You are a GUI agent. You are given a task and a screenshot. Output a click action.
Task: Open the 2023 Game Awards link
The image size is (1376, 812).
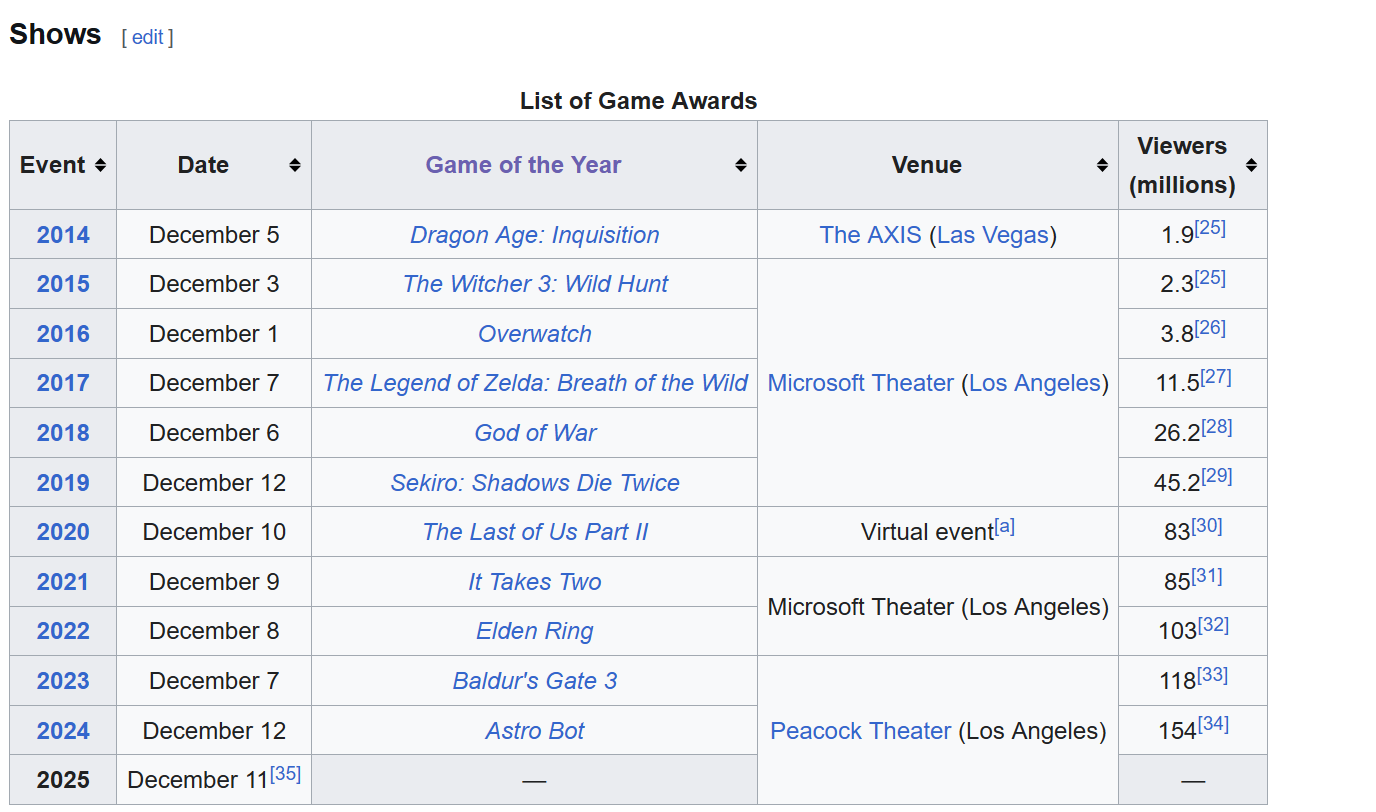click(63, 681)
